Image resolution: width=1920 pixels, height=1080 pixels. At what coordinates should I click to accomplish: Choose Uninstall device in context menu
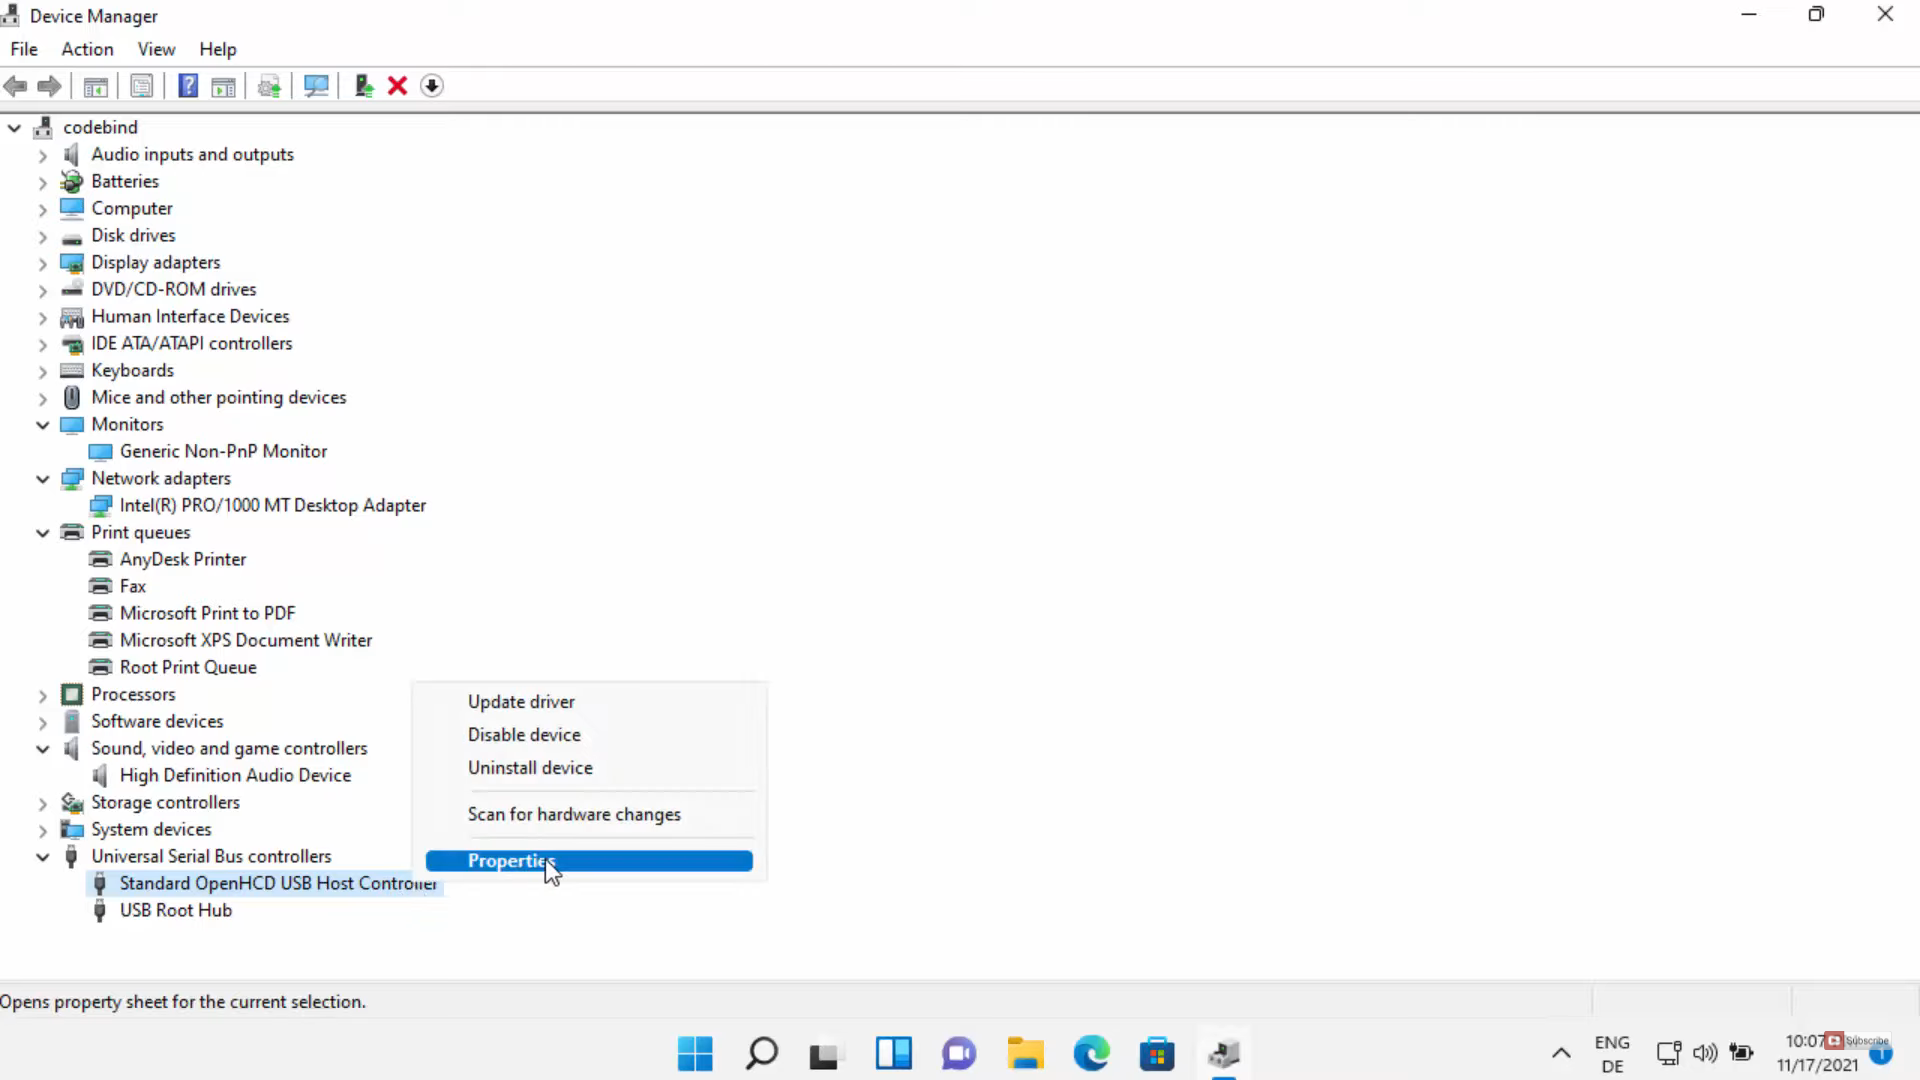(x=589, y=768)
